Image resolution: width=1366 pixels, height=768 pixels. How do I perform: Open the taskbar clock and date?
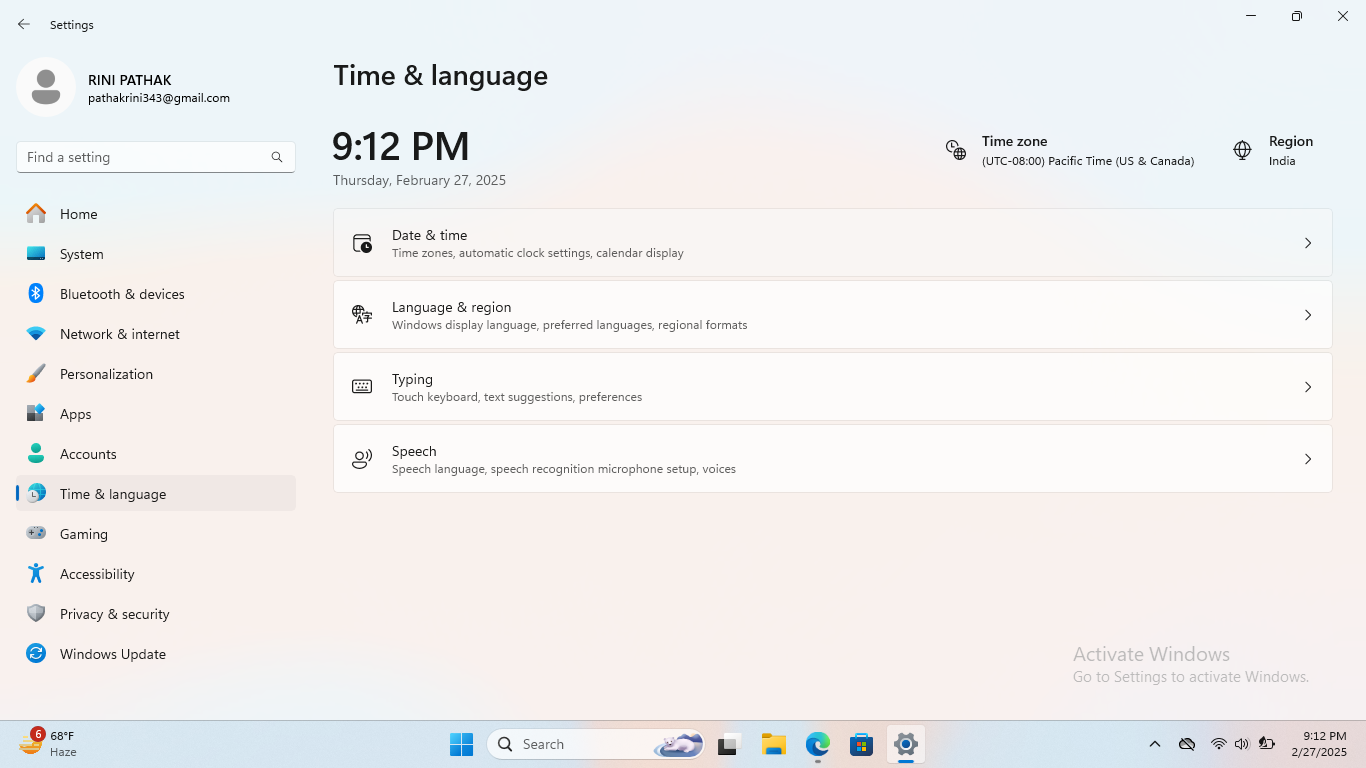point(1319,744)
